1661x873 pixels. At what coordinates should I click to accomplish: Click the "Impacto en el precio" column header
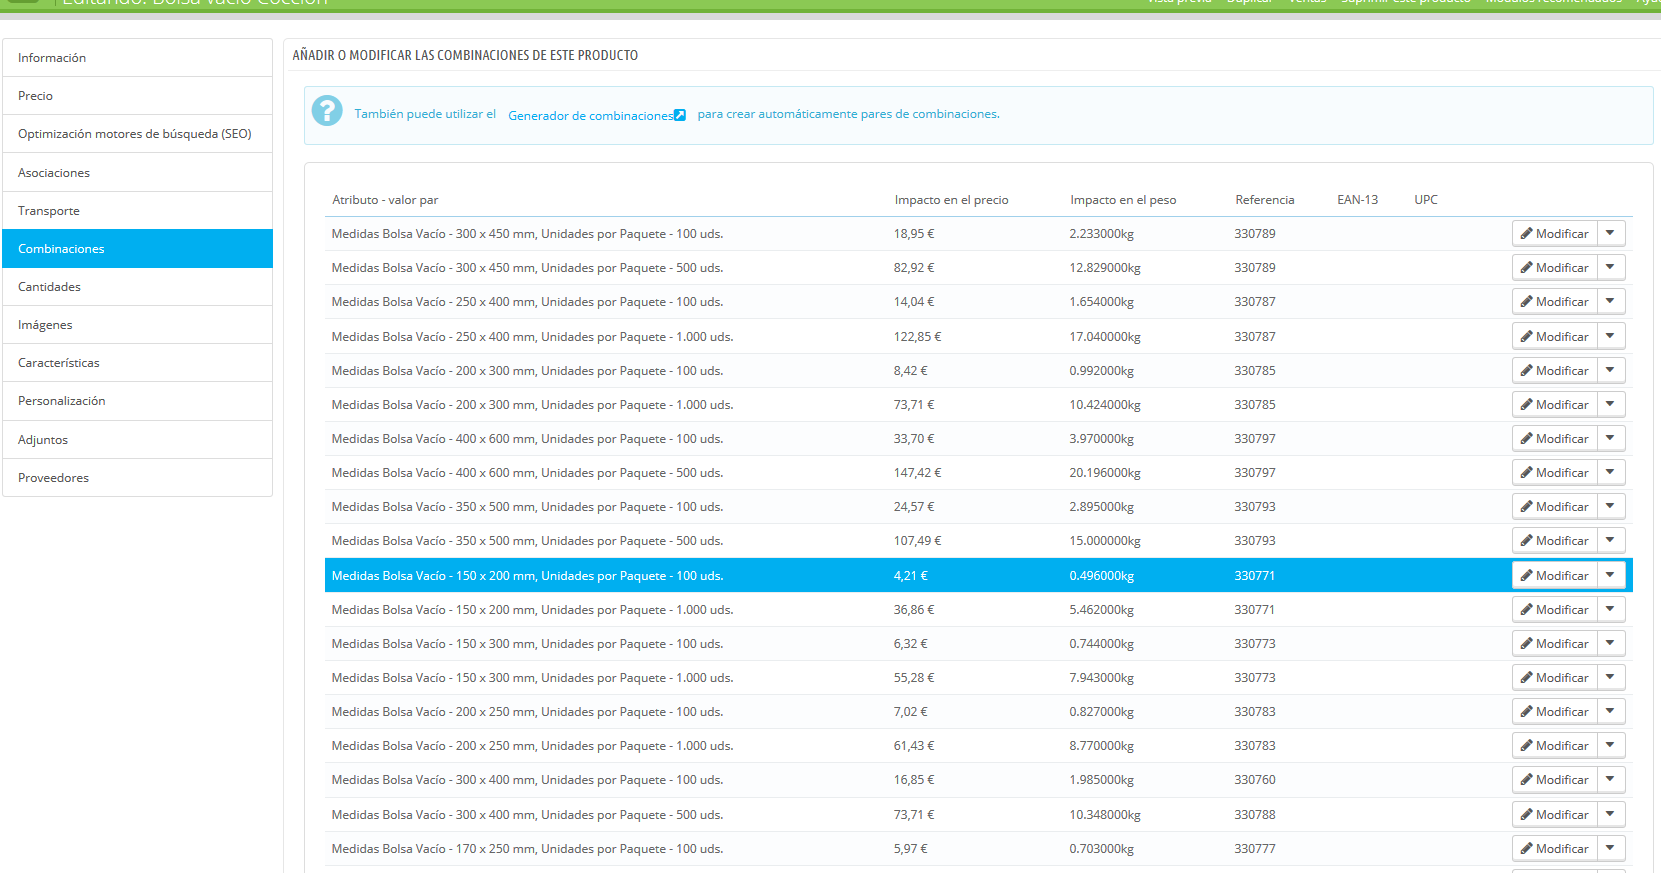point(951,200)
